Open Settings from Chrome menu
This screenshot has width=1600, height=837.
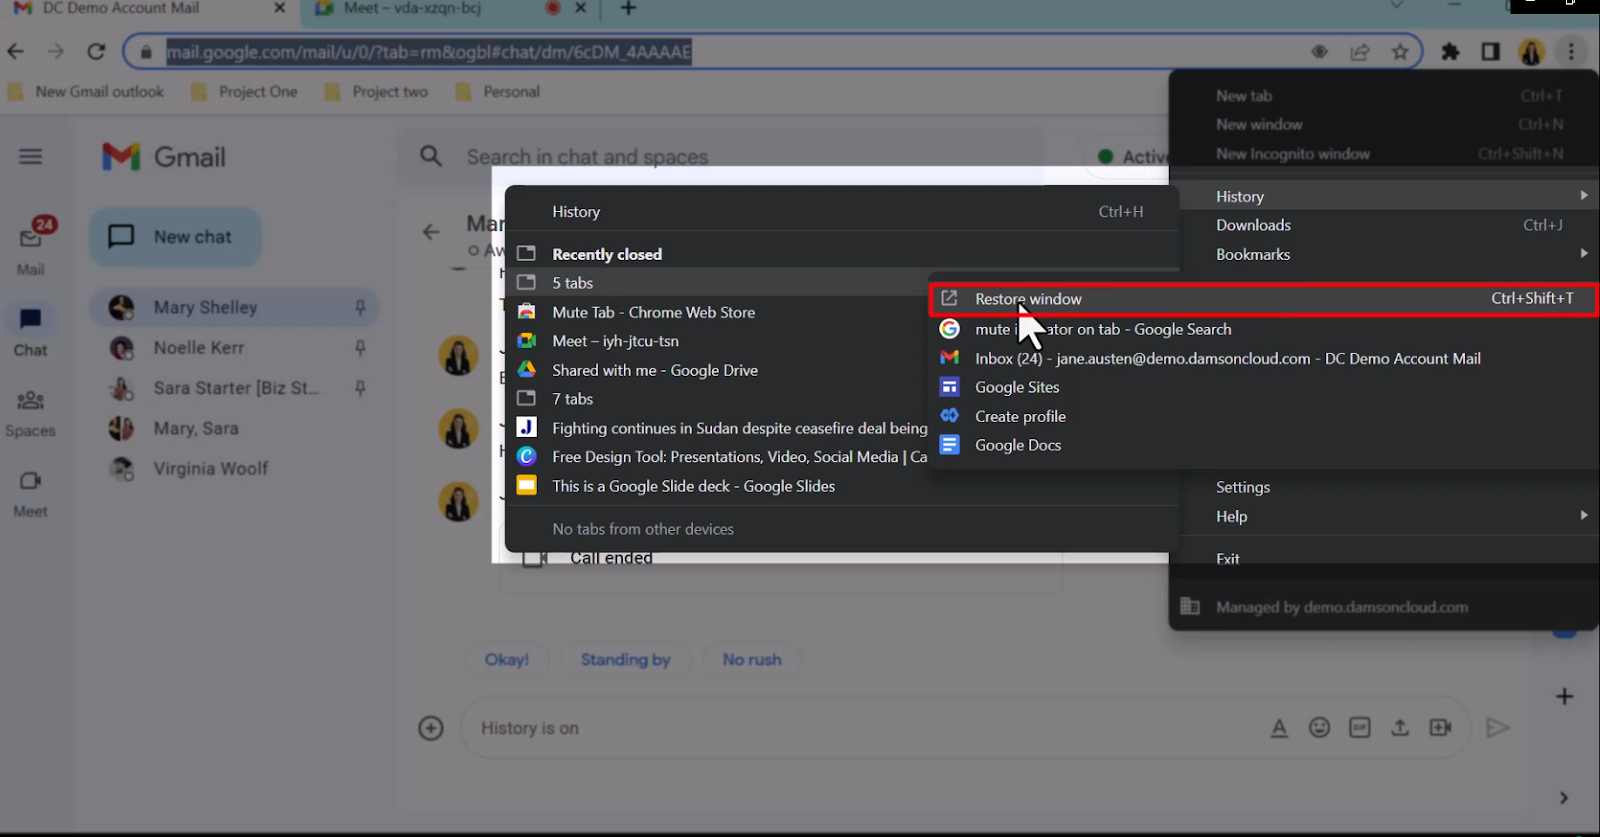click(1384, 487)
